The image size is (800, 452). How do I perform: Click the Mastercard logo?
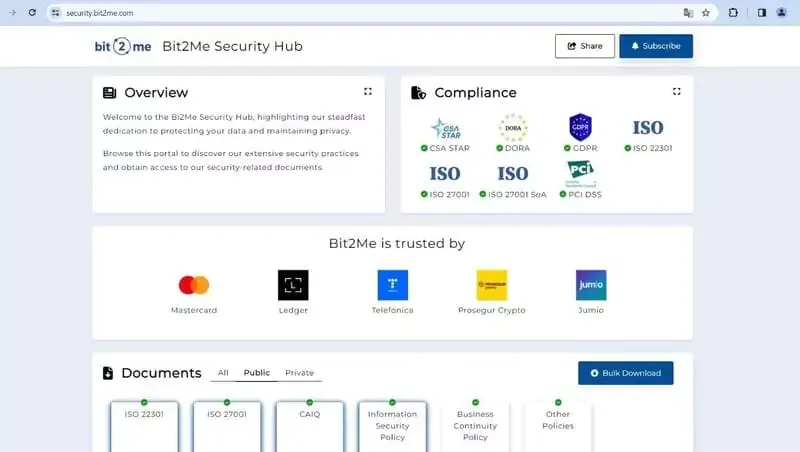[194, 285]
